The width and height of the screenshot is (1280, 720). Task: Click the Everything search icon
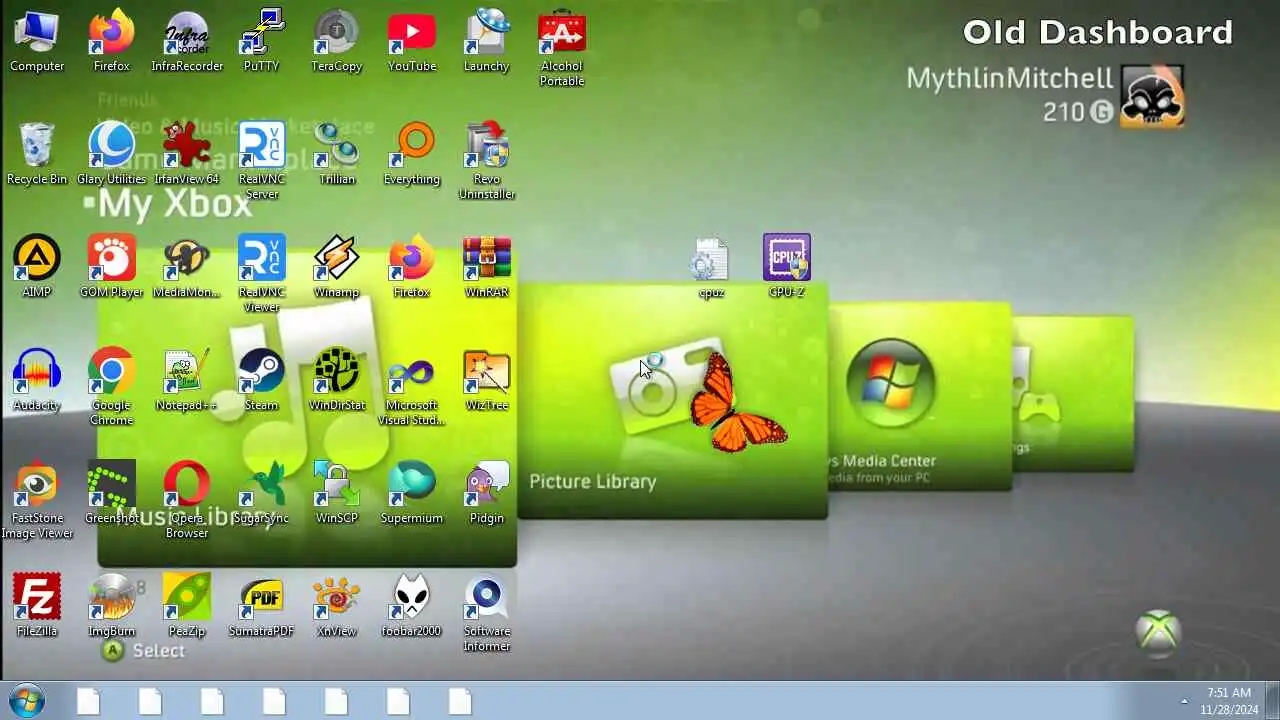click(412, 155)
